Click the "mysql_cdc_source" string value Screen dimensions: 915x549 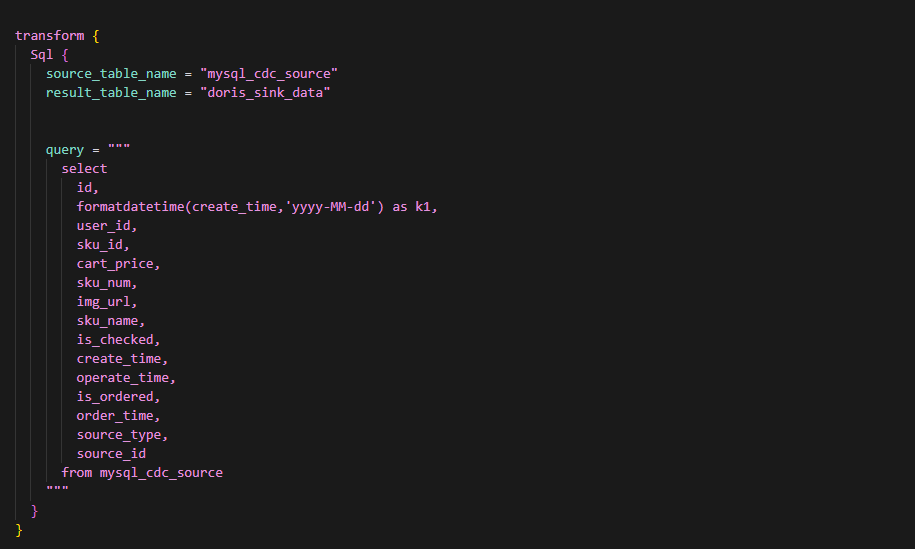269,74
